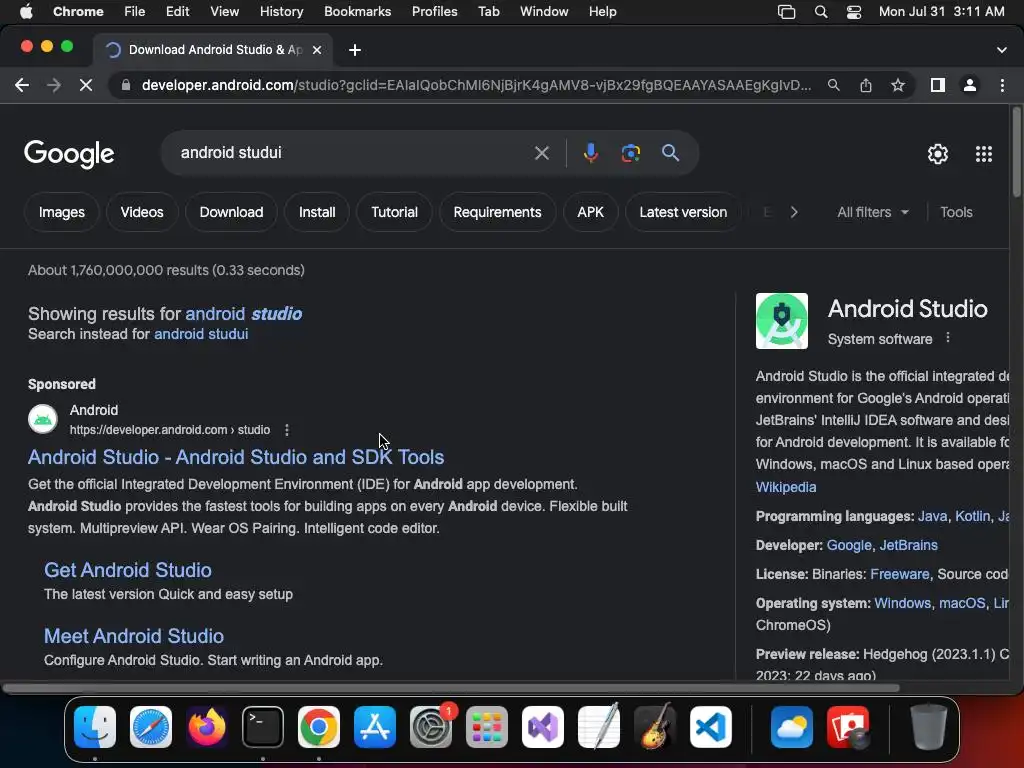Viewport: 1024px width, 768px height.
Task: Select the Download filter chip
Action: [231, 212]
